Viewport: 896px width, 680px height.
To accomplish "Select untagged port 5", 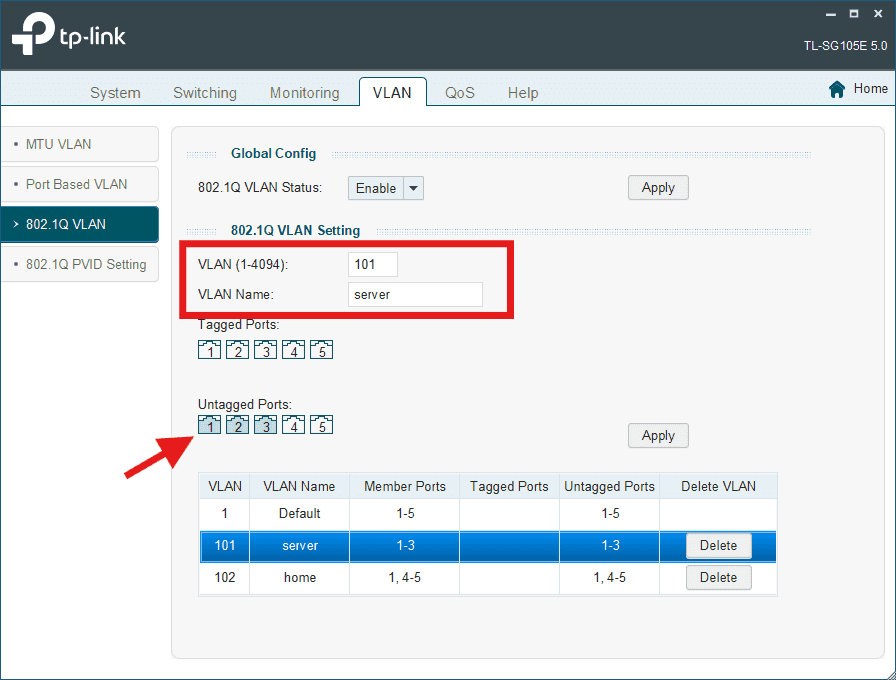I will (321, 424).
